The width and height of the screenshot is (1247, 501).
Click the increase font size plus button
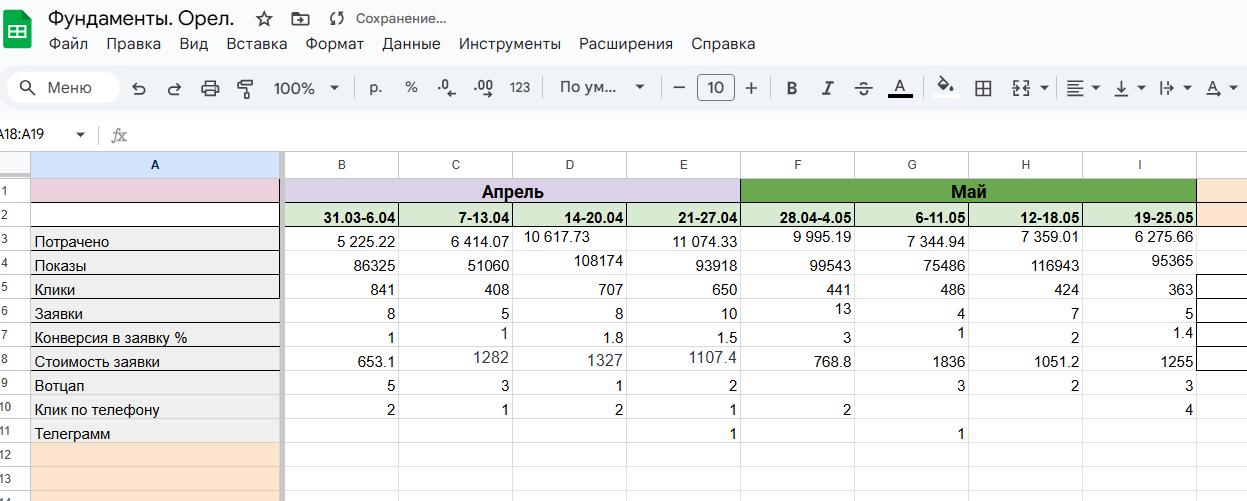752,88
